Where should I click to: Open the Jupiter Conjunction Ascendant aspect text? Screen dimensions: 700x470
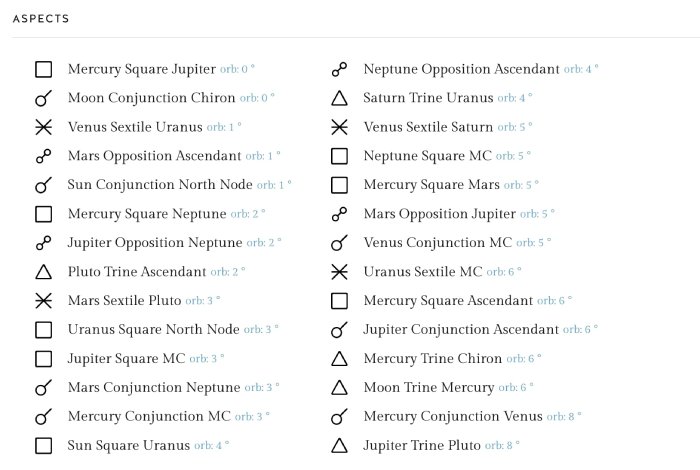point(461,329)
